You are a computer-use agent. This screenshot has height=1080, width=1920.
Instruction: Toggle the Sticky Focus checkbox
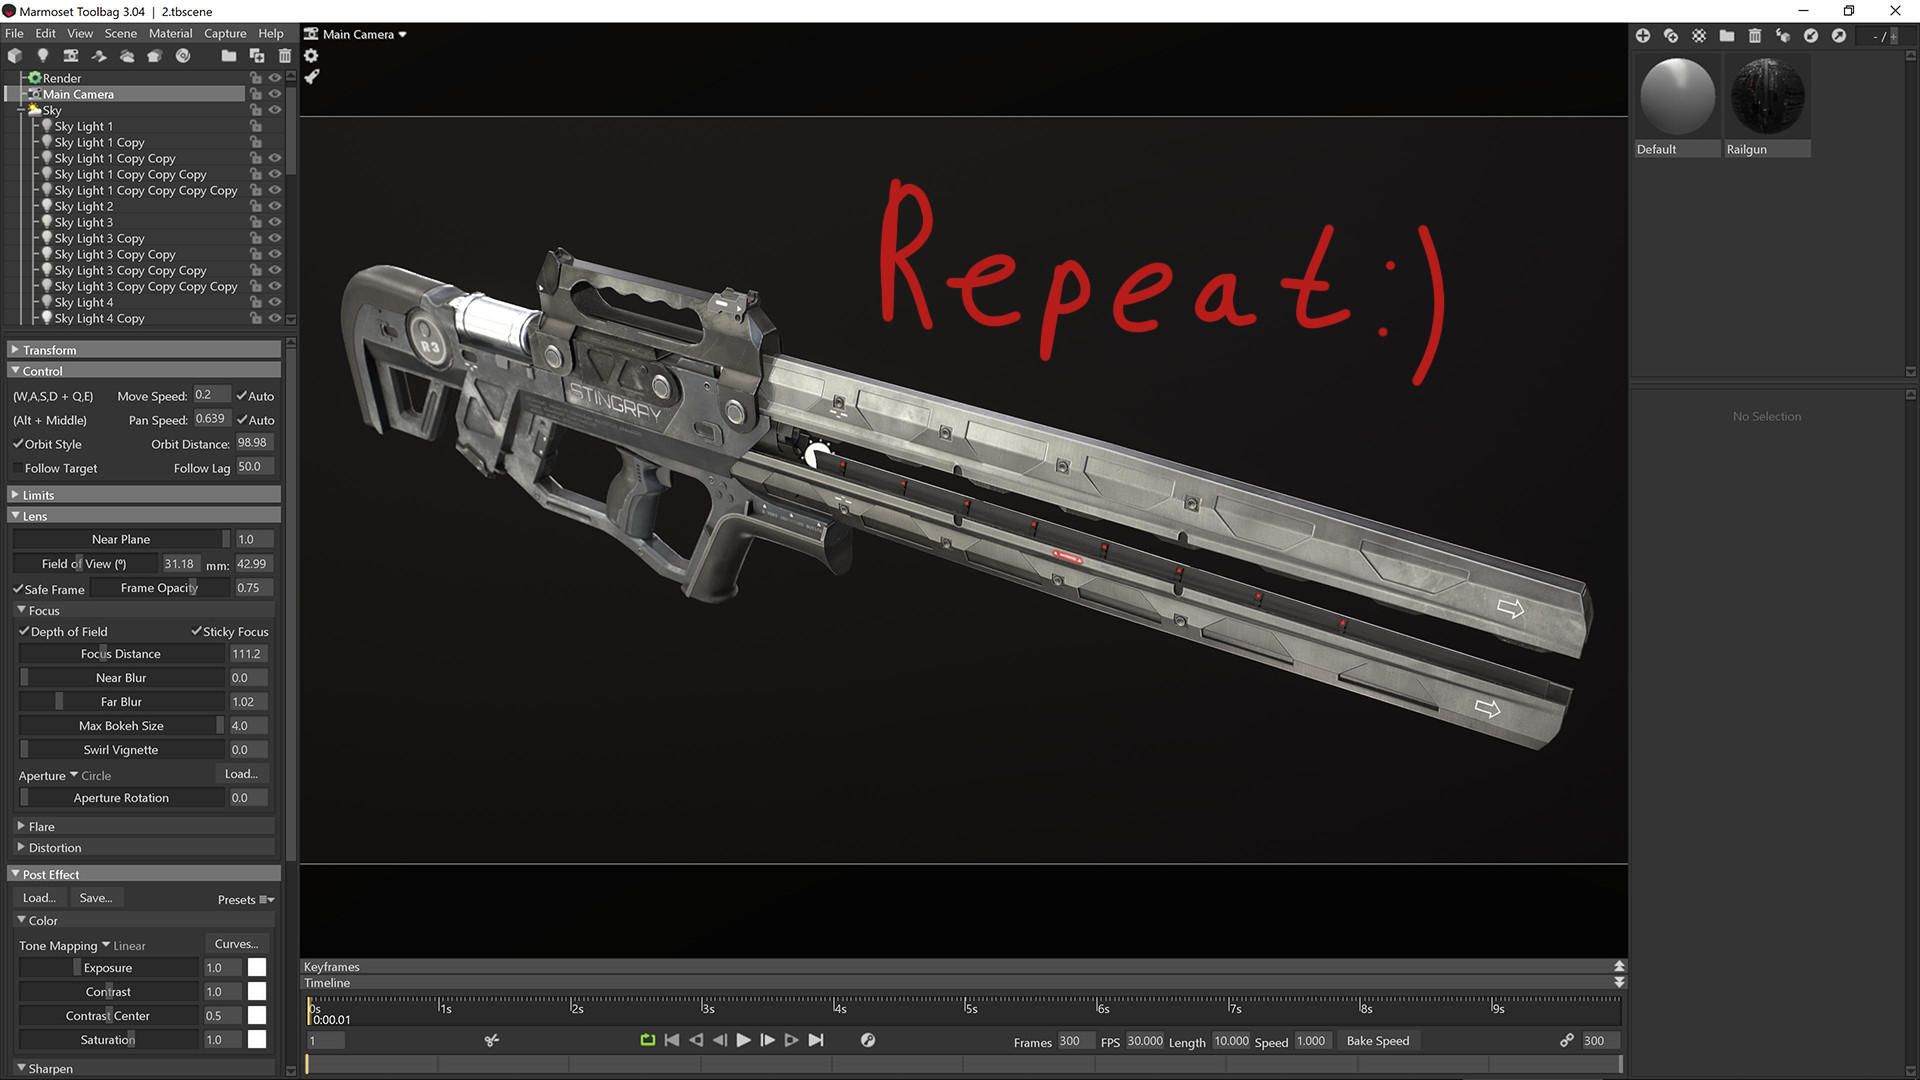click(197, 631)
